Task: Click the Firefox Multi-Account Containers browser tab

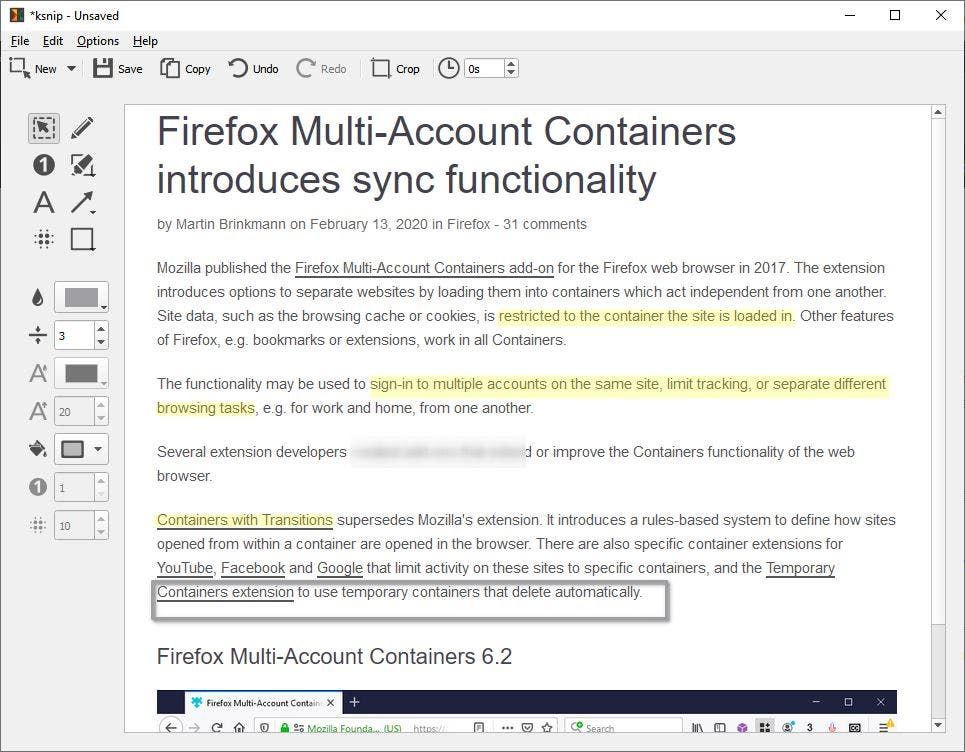Action: tap(263, 703)
